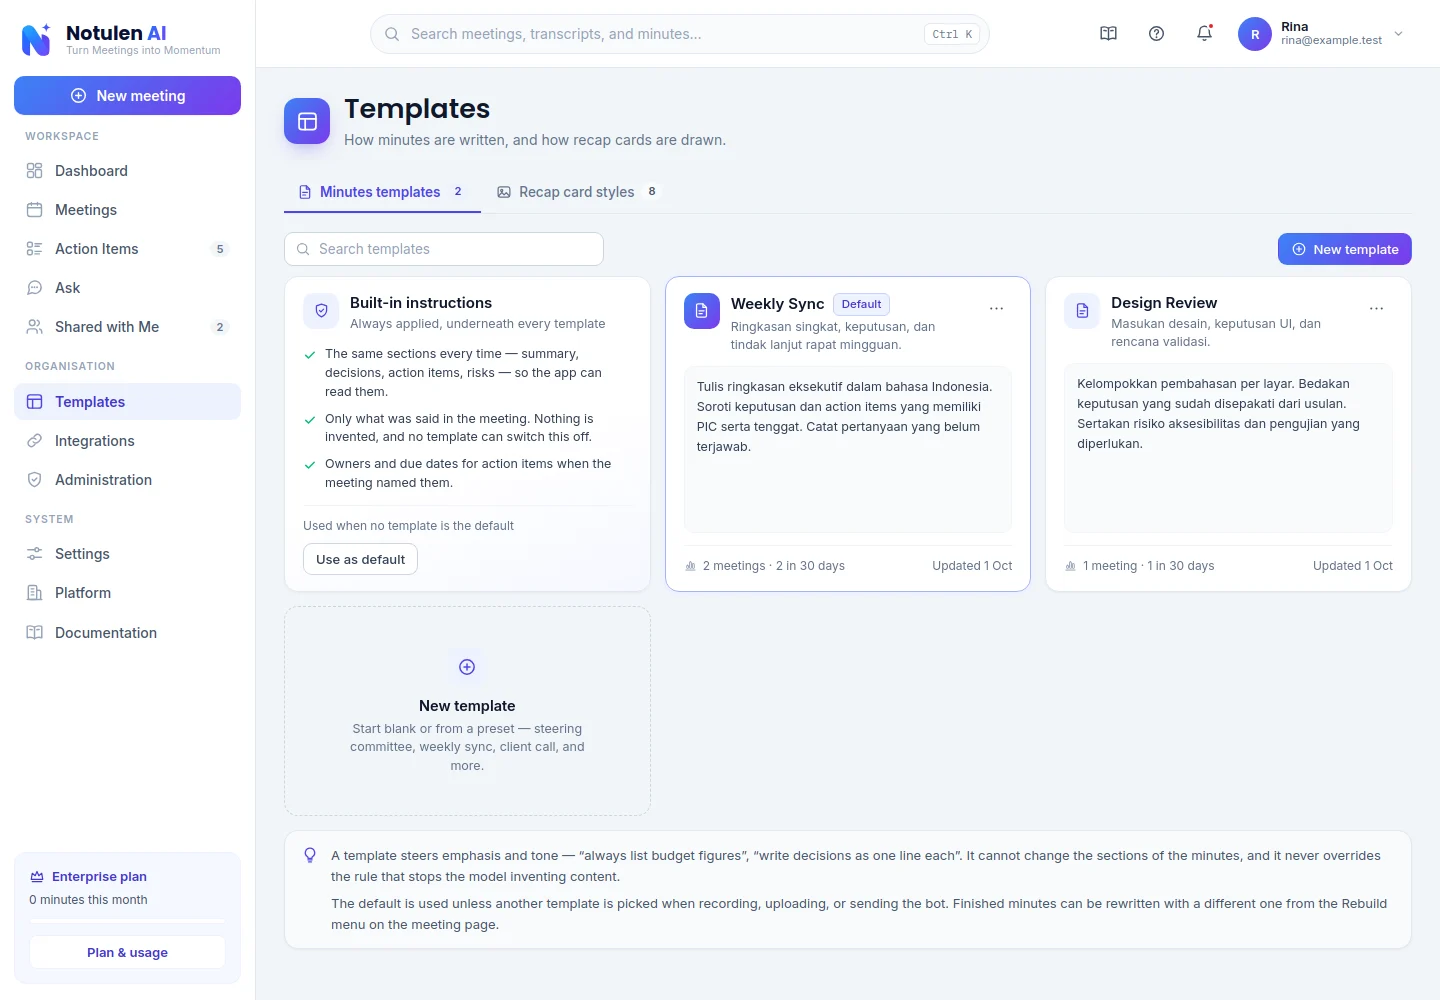Click the Rina avatar circle
Screen dimensions: 1440x1000
point(1255,34)
